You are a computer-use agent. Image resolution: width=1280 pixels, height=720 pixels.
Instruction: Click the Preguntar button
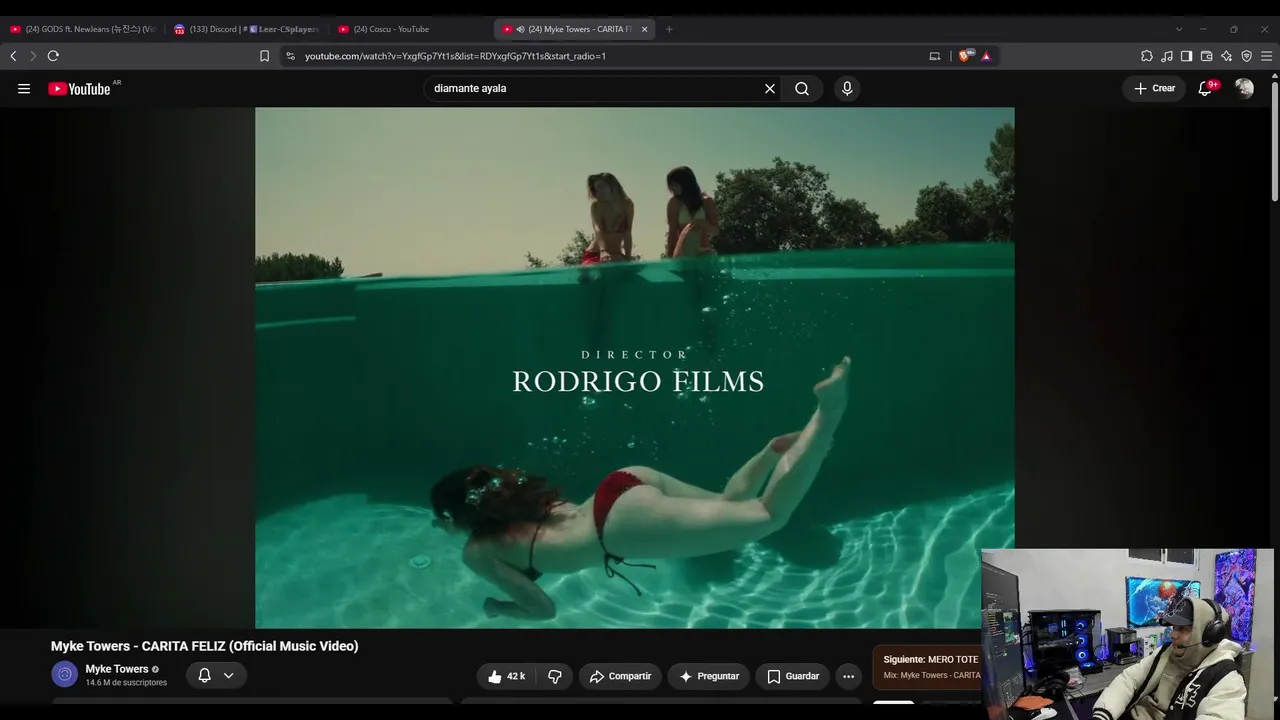(708, 676)
